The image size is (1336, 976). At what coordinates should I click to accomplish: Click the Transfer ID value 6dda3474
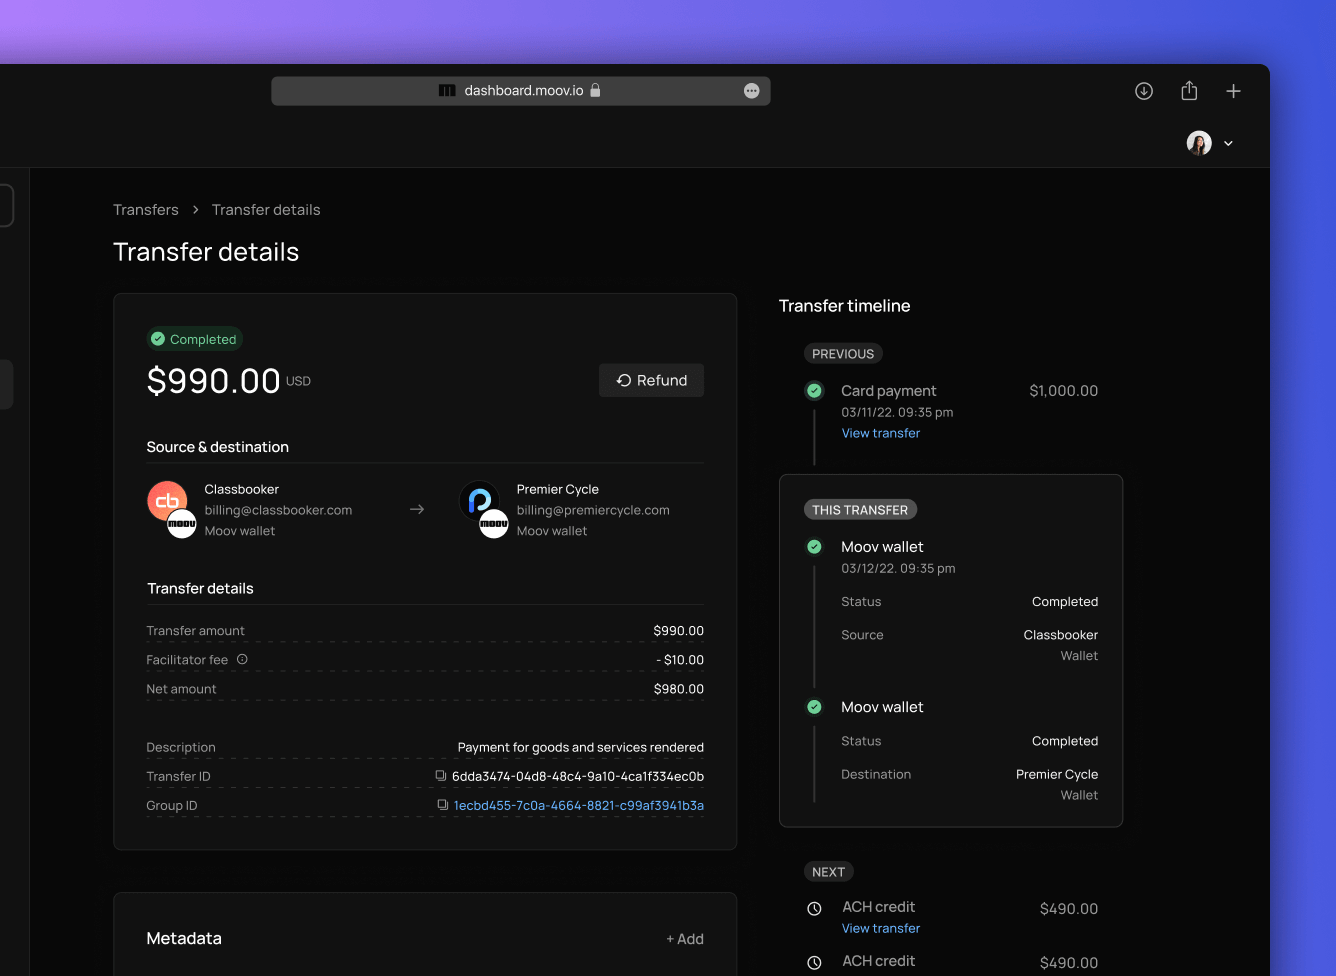[578, 776]
